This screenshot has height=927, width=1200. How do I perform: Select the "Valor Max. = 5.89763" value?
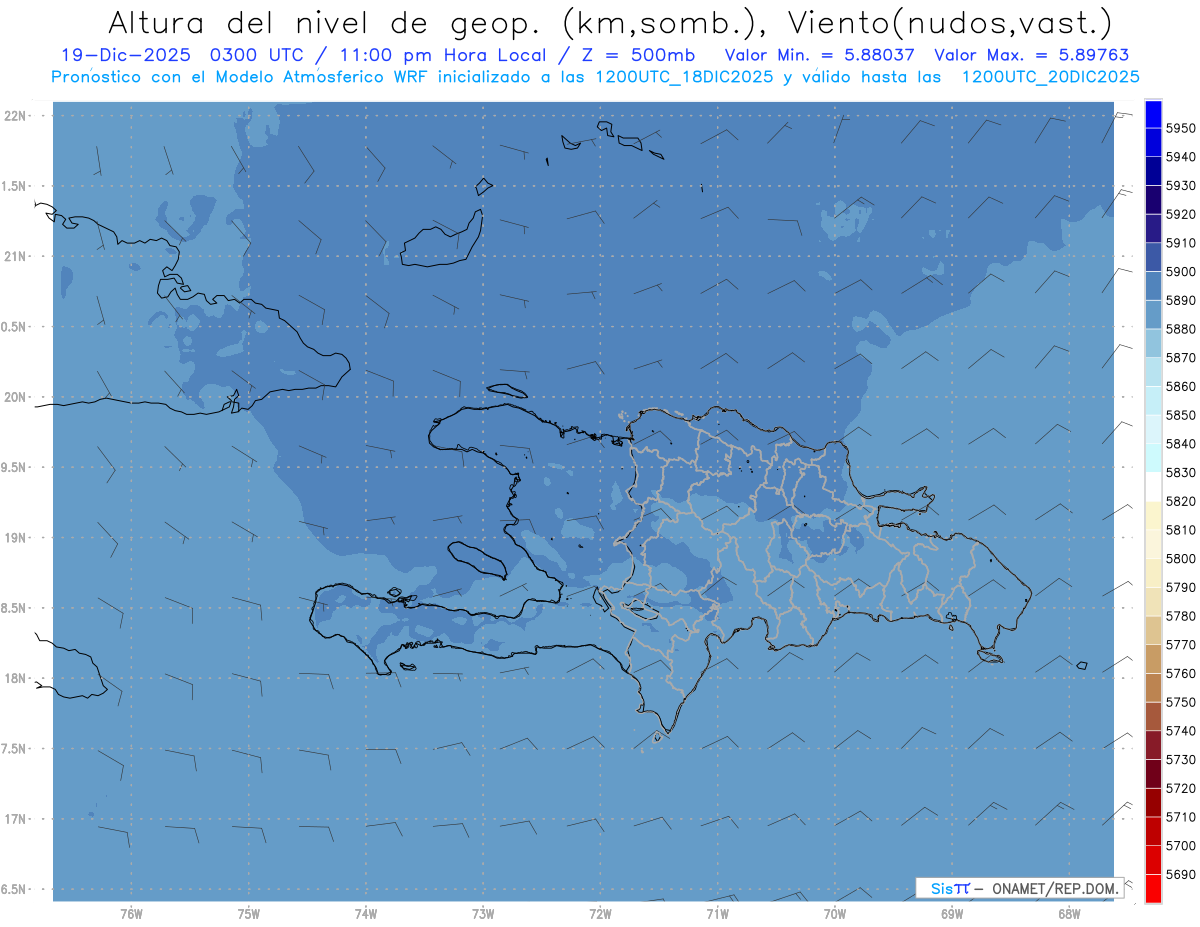pyautogui.click(x=1031, y=55)
